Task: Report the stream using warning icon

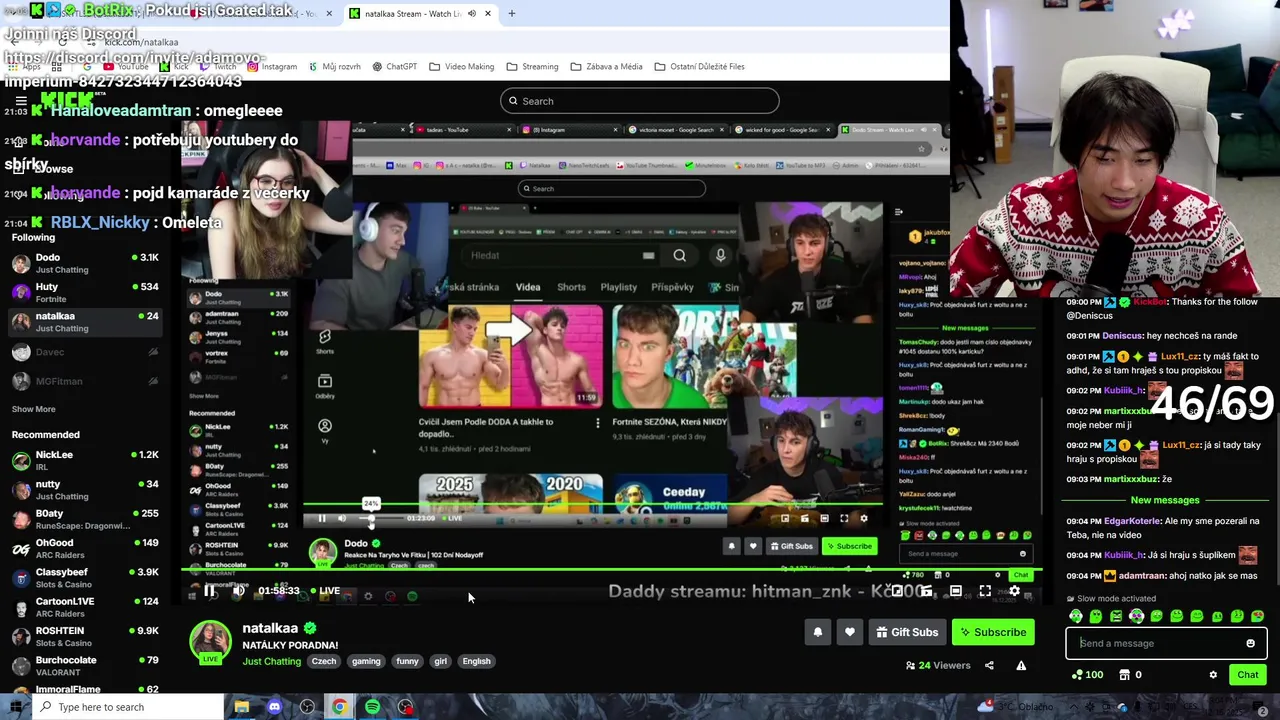Action: pos(1021,665)
